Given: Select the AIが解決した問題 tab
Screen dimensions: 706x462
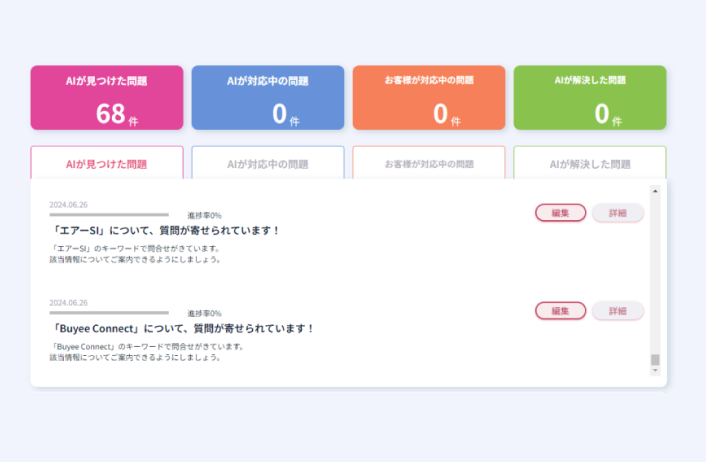Looking at the screenshot, I should [590, 163].
